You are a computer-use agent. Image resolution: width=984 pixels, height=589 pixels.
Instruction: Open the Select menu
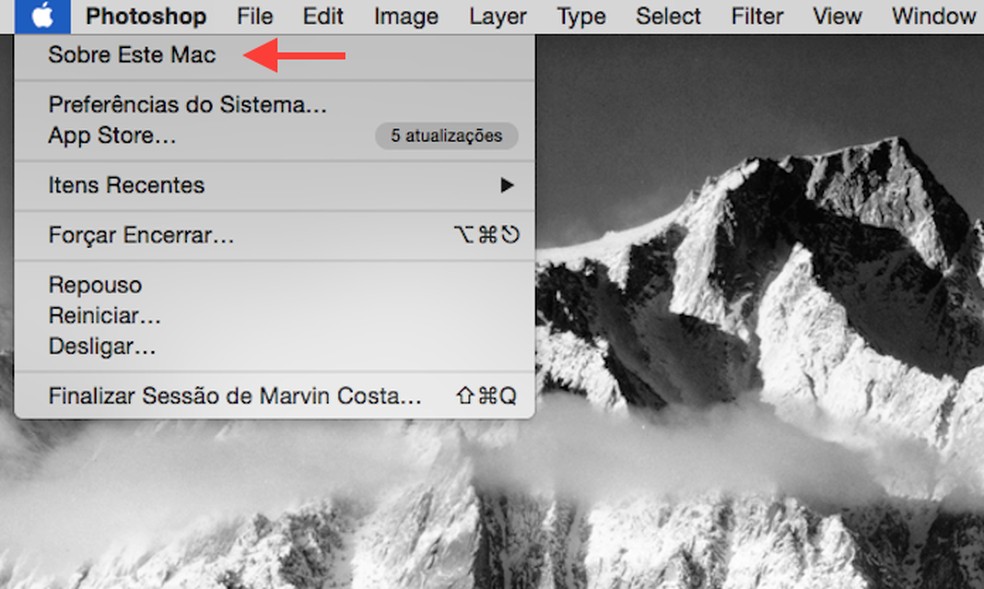pos(667,15)
